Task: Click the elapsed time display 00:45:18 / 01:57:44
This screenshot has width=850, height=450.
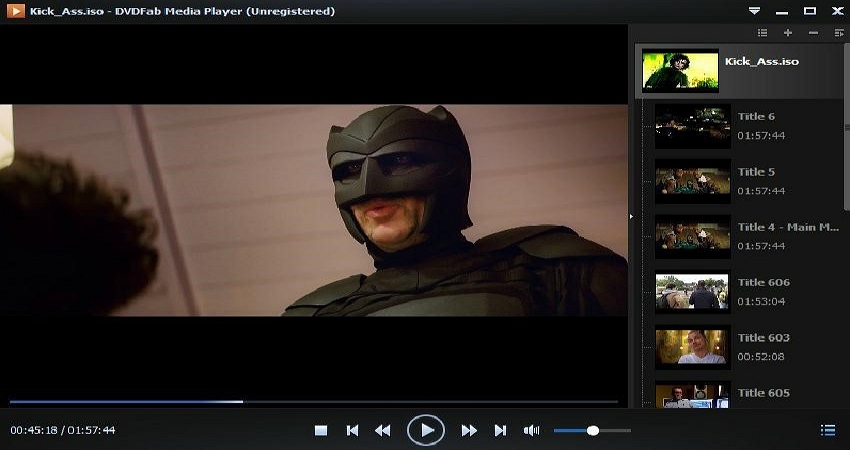Action: (63, 430)
